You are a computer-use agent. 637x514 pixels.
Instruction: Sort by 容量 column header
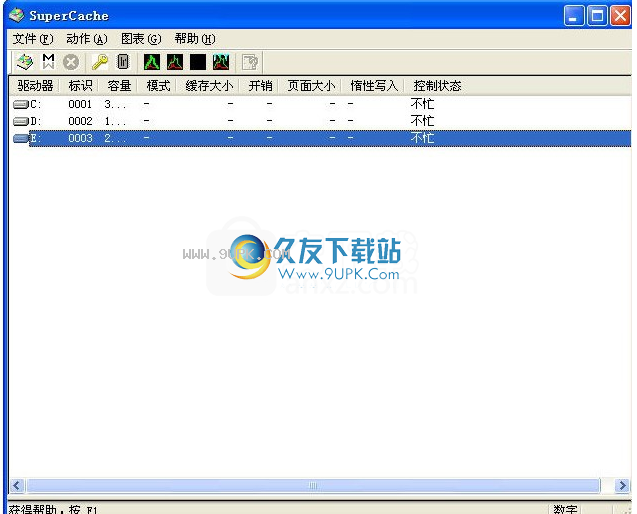(x=119, y=86)
